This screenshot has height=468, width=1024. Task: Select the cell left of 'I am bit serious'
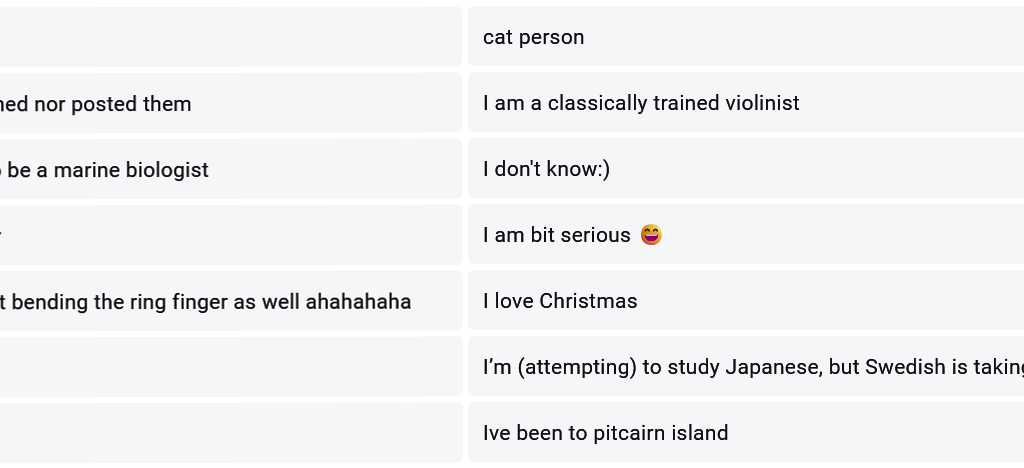tap(230, 236)
